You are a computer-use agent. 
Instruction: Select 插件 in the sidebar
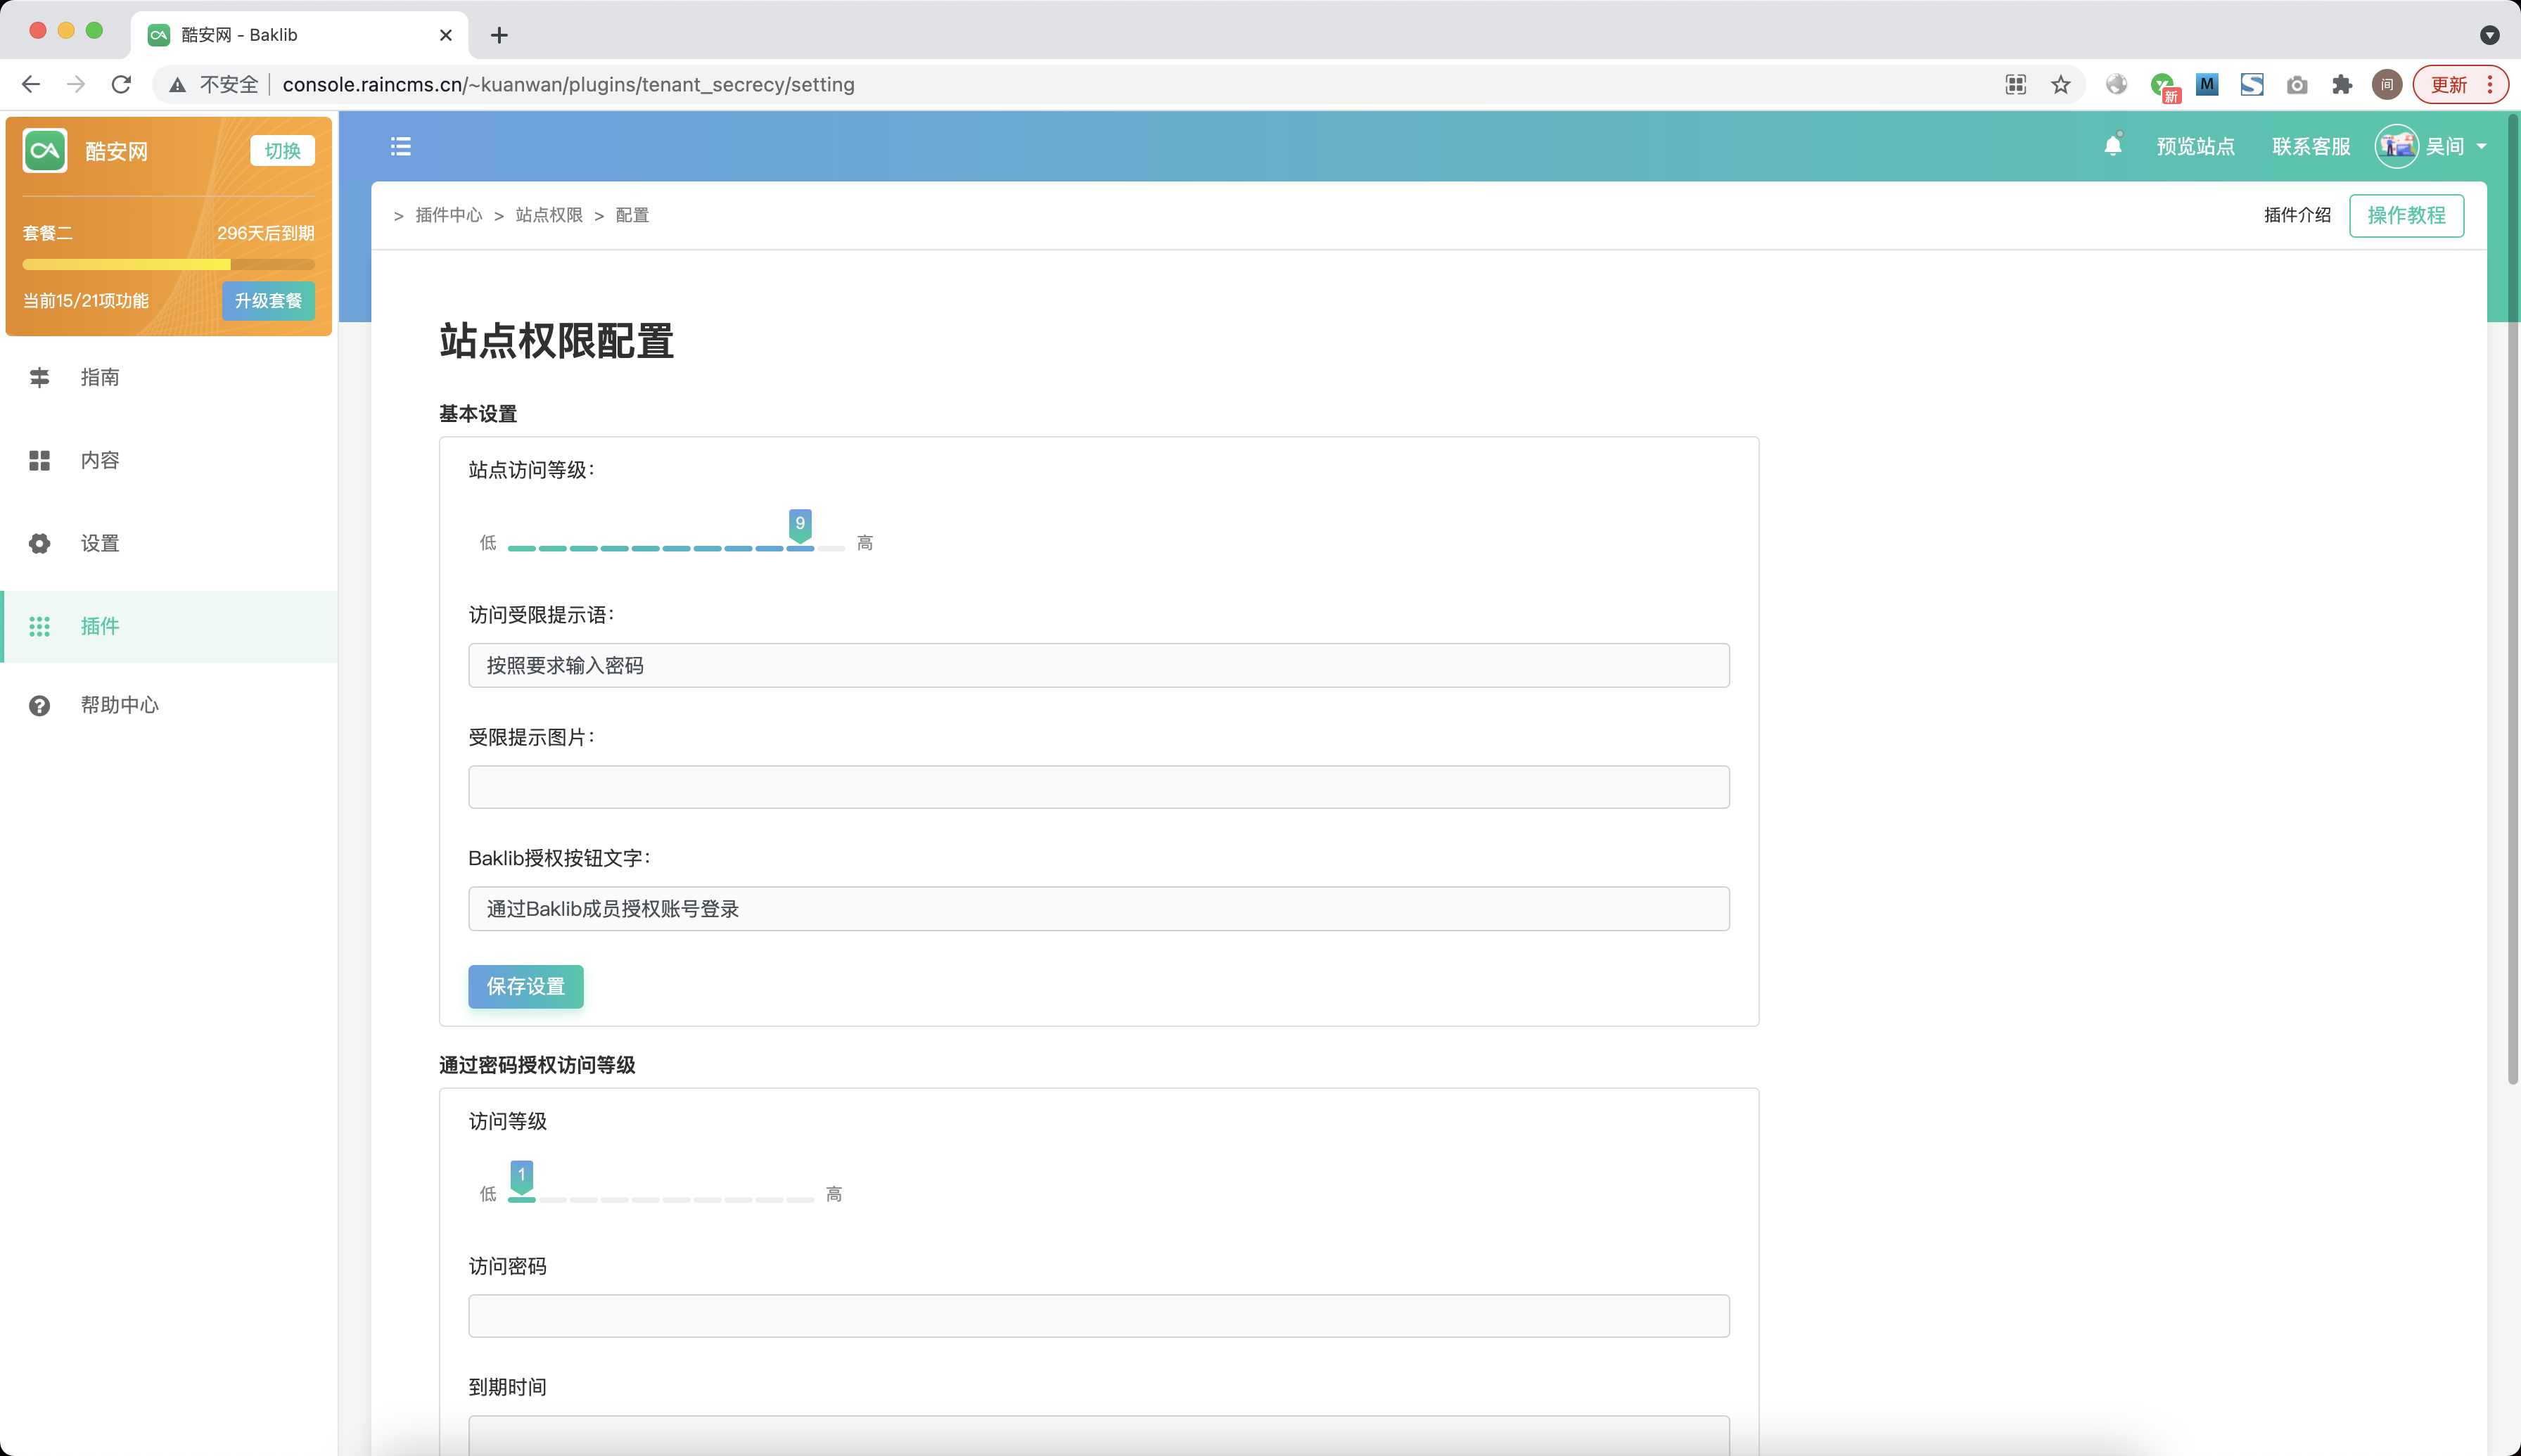(170, 626)
